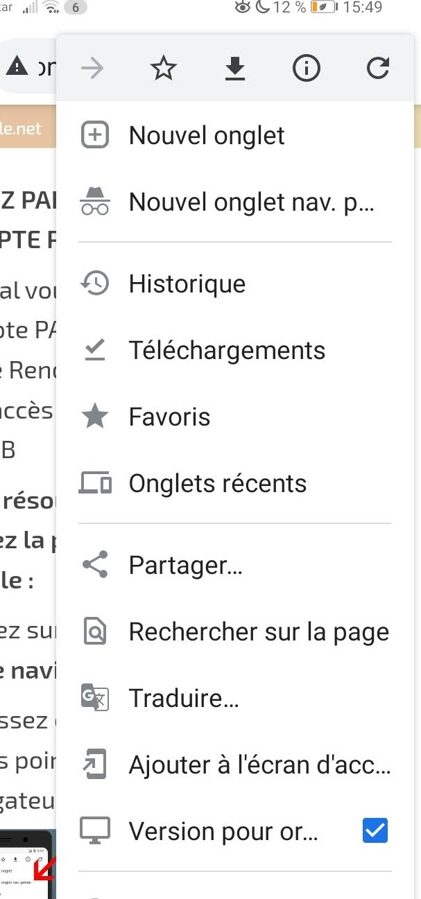Choose Onglets récents
This screenshot has height=899, width=421.
235,483
